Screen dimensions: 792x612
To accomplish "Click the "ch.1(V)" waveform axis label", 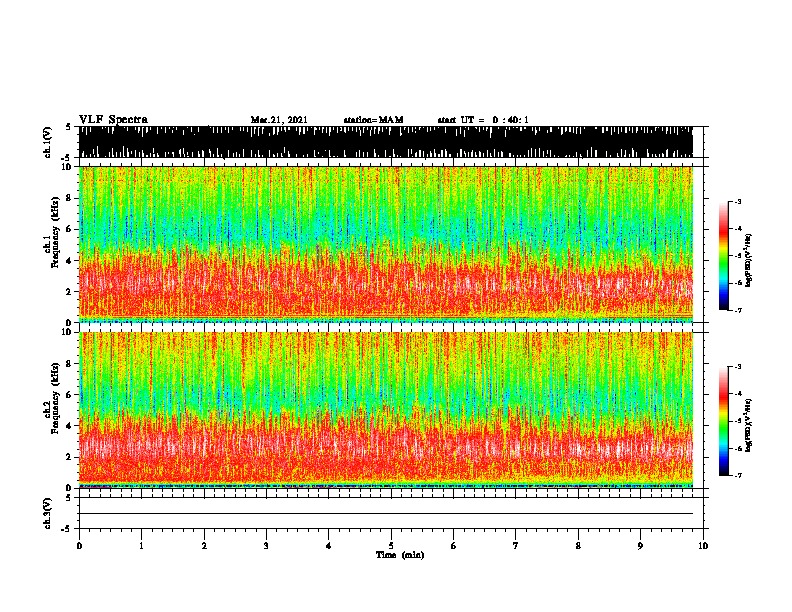I will pos(47,142).
